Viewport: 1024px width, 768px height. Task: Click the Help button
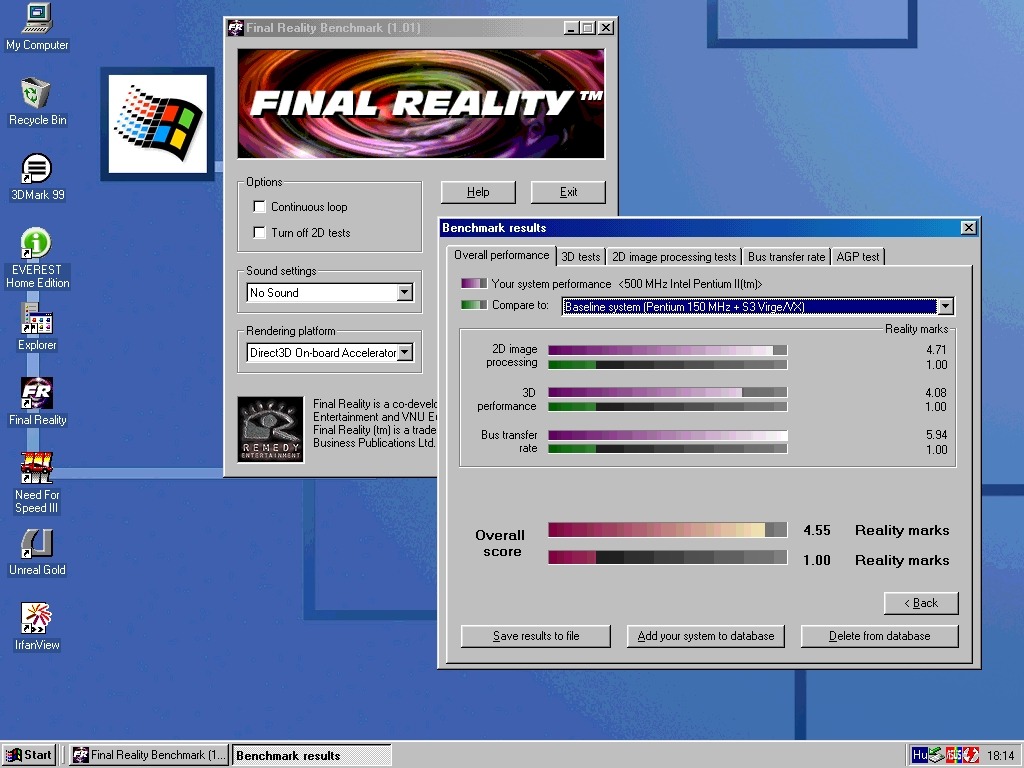click(x=478, y=192)
